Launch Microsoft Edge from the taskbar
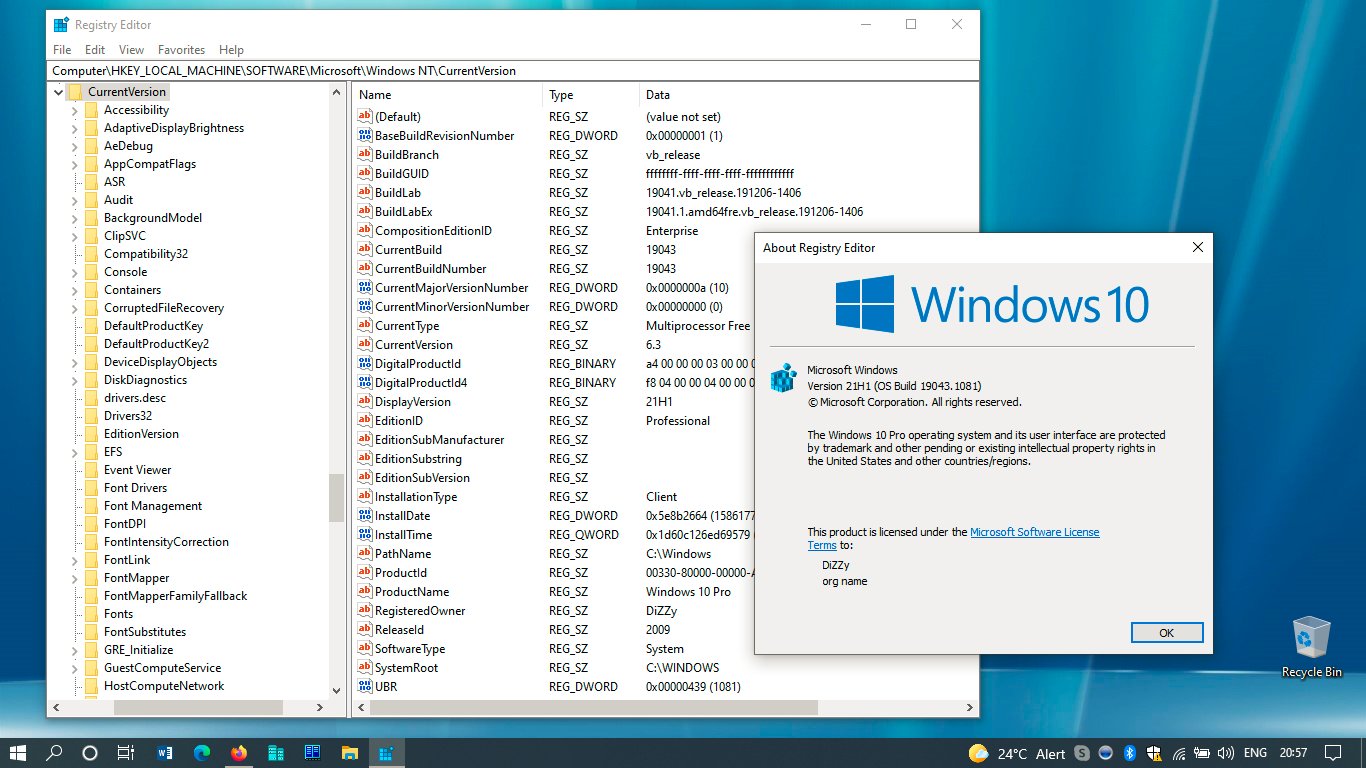This screenshot has width=1366, height=768. coord(202,753)
